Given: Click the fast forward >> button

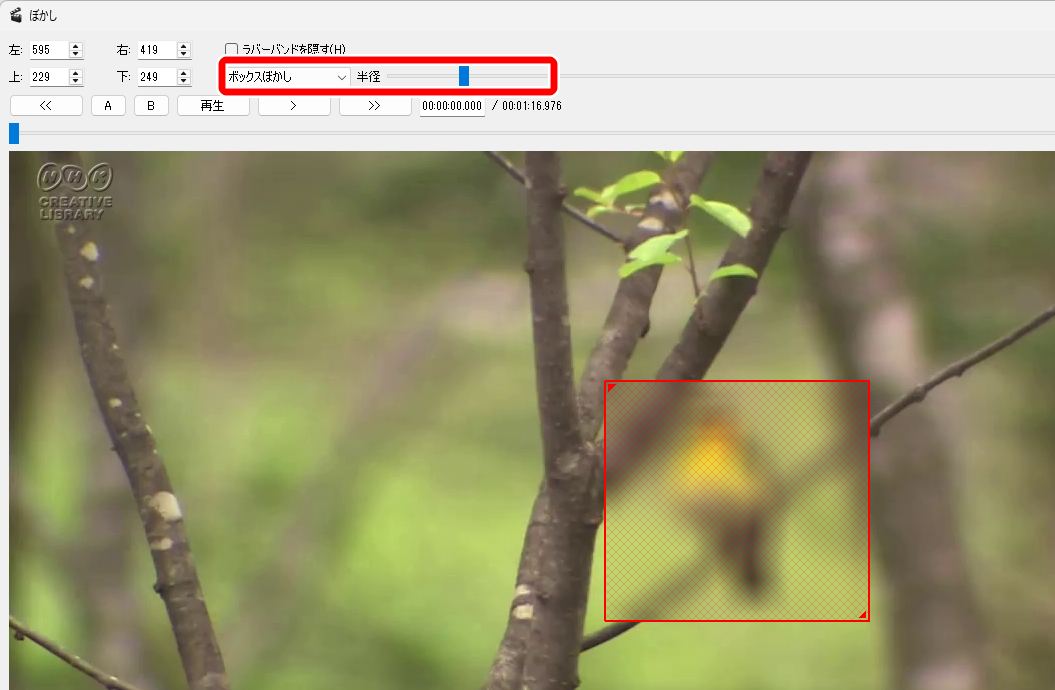Looking at the screenshot, I should tap(375, 106).
